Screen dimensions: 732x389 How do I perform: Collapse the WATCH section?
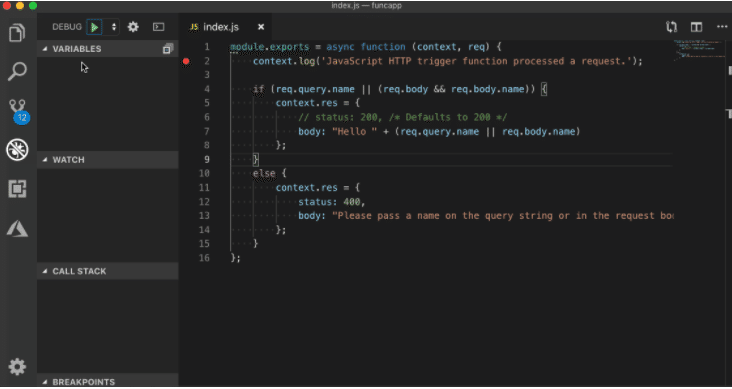(x=107, y=160)
